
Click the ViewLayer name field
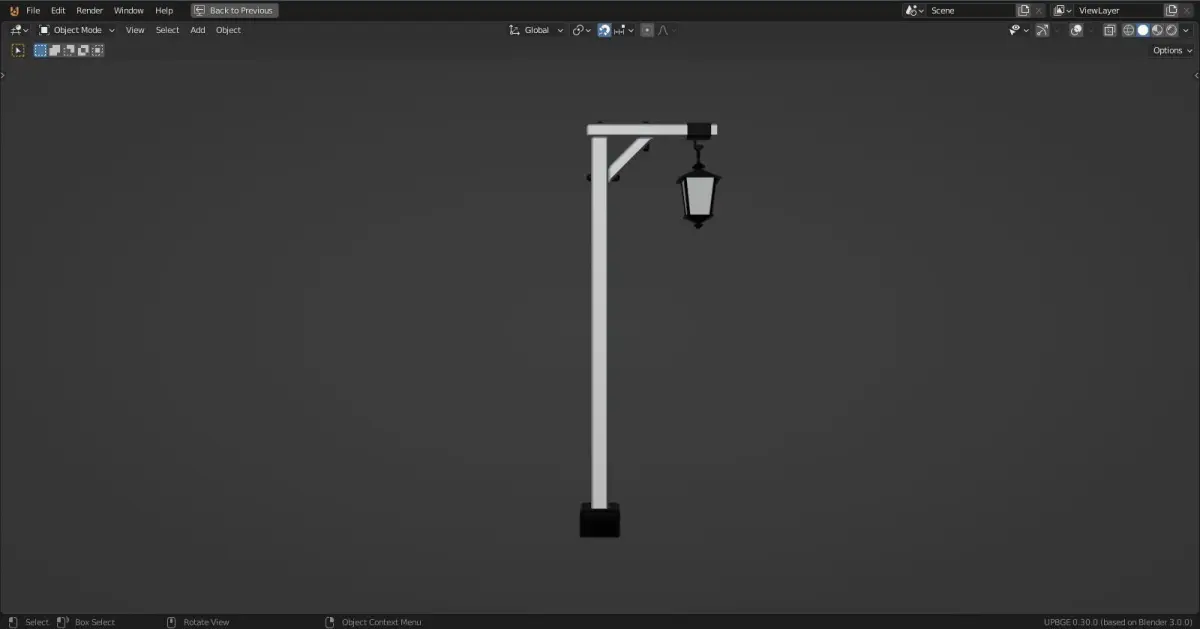(x=1119, y=10)
